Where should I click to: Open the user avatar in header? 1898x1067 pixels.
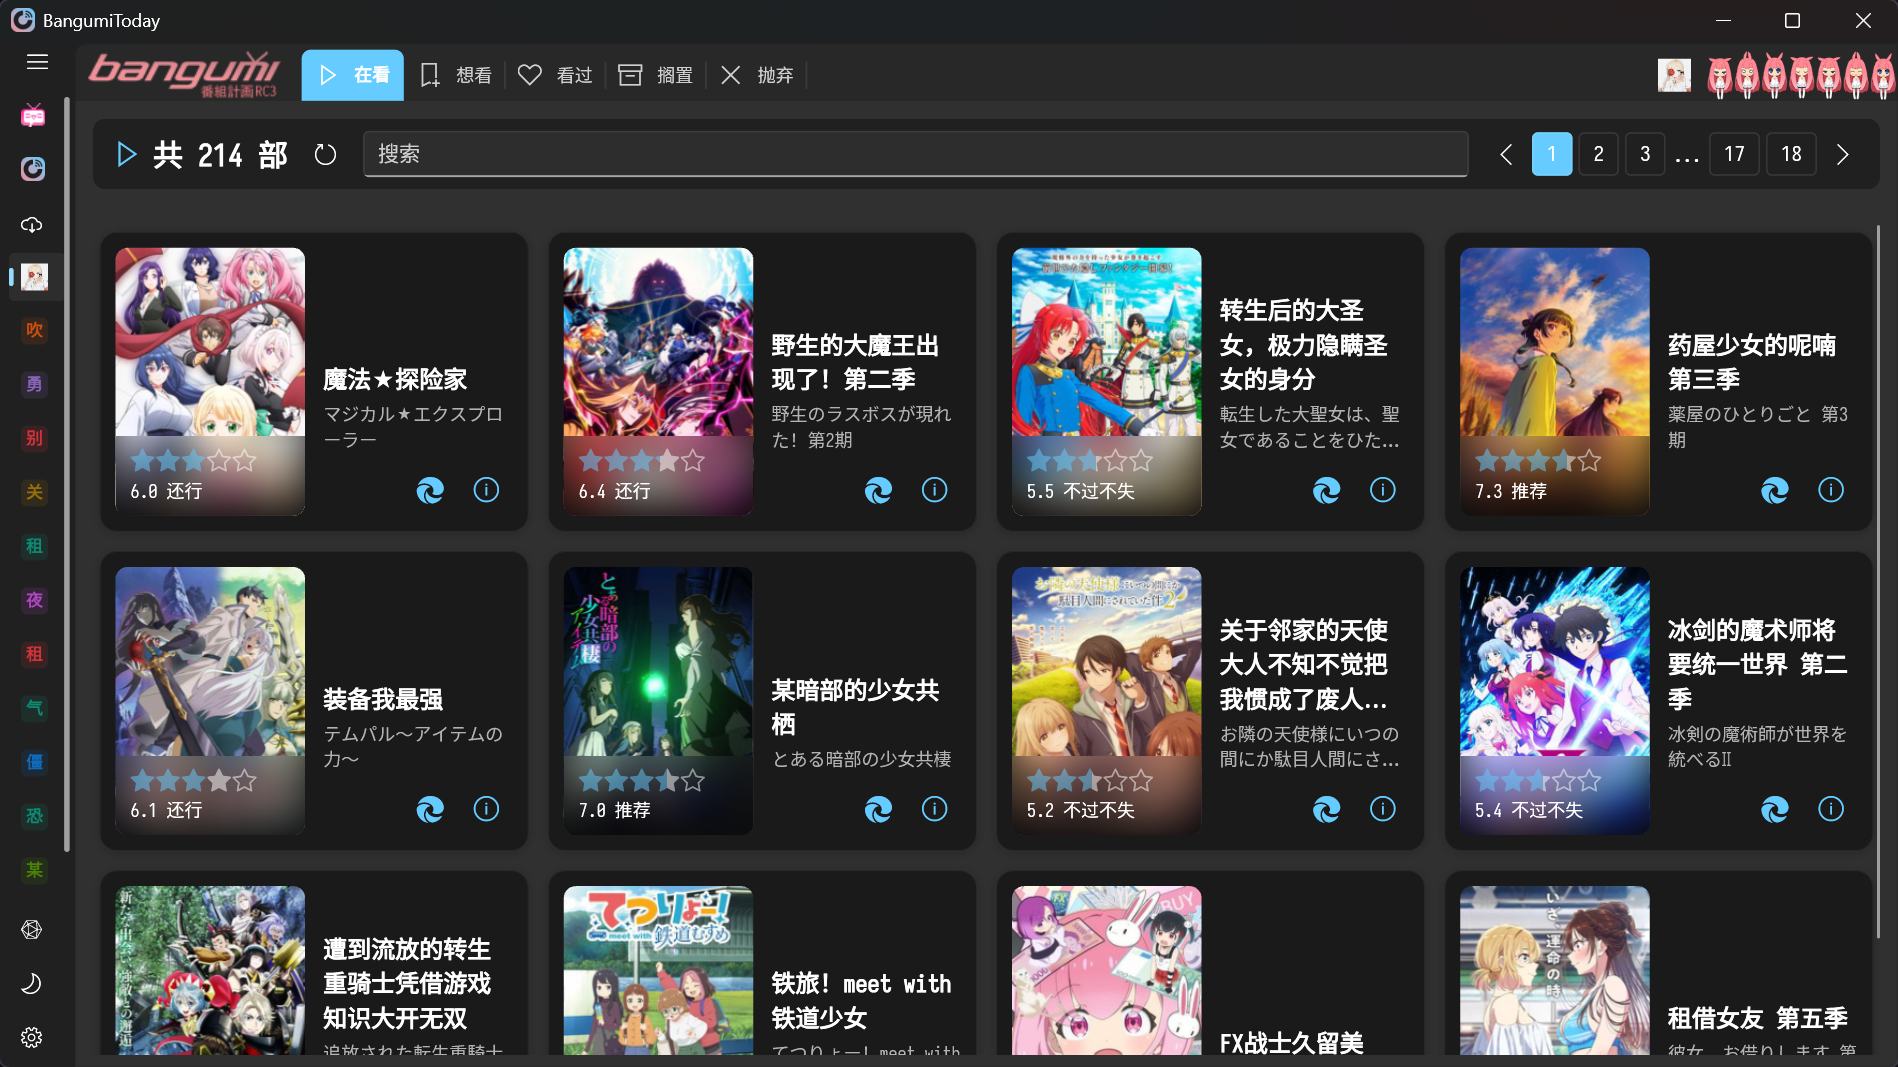[x=1674, y=75]
